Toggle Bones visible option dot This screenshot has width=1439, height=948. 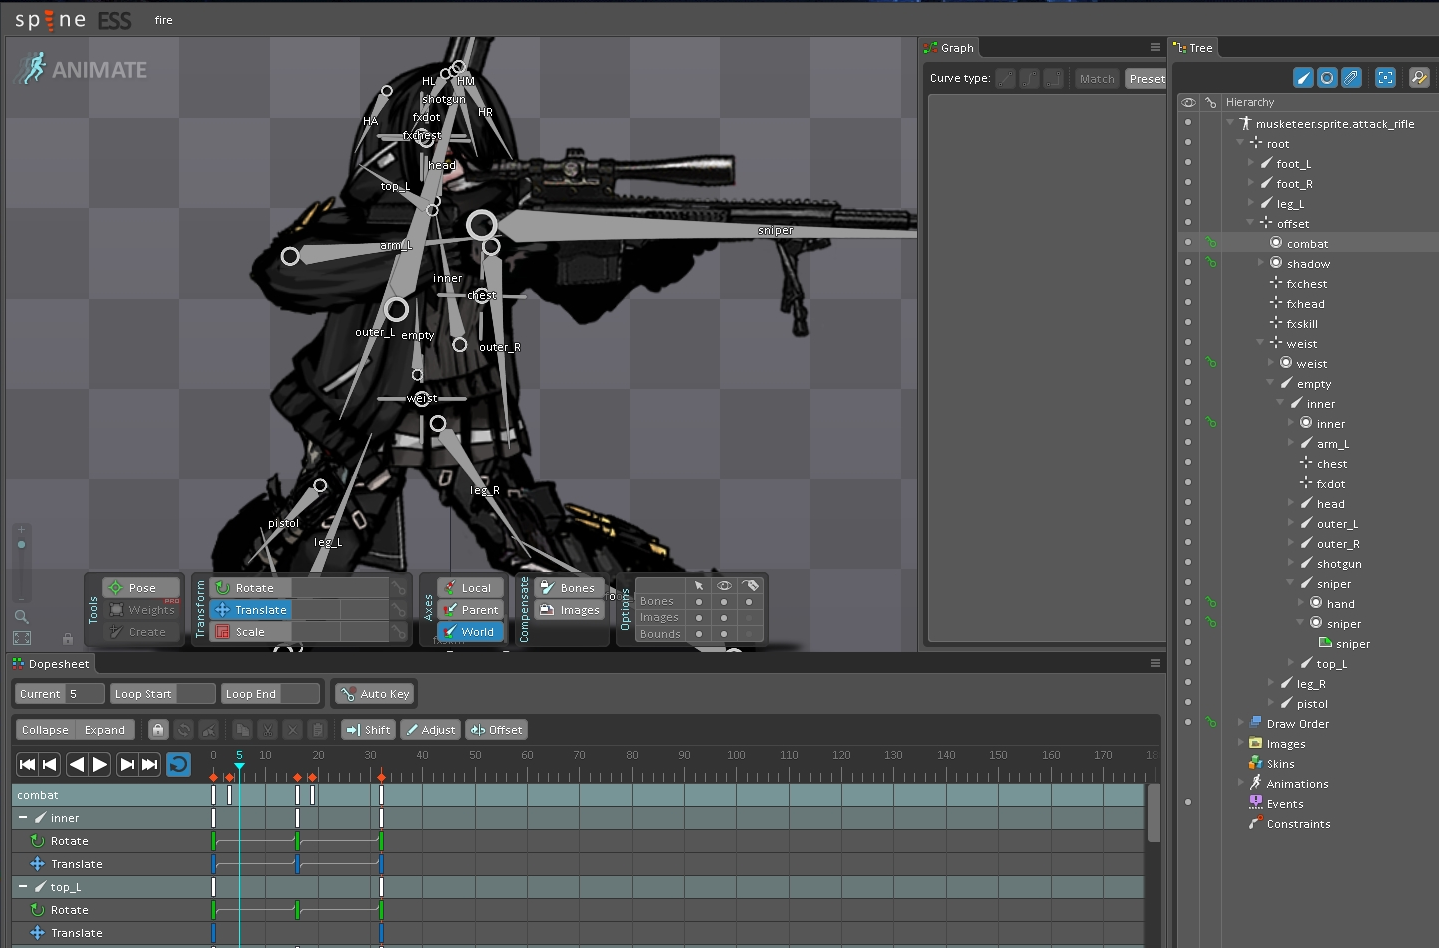pyautogui.click(x=724, y=602)
